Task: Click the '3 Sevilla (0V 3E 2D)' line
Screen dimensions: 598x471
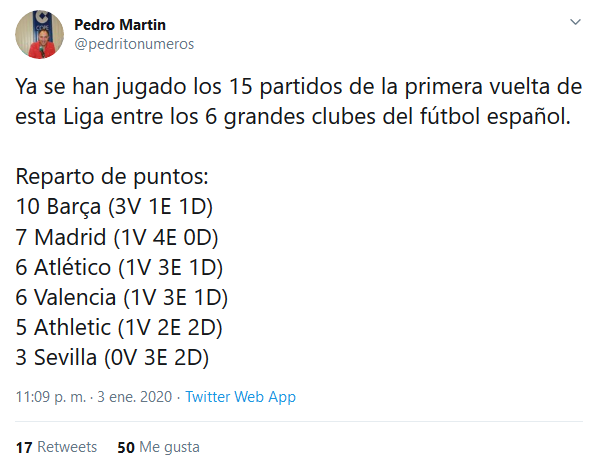Action: pyautogui.click(x=112, y=358)
